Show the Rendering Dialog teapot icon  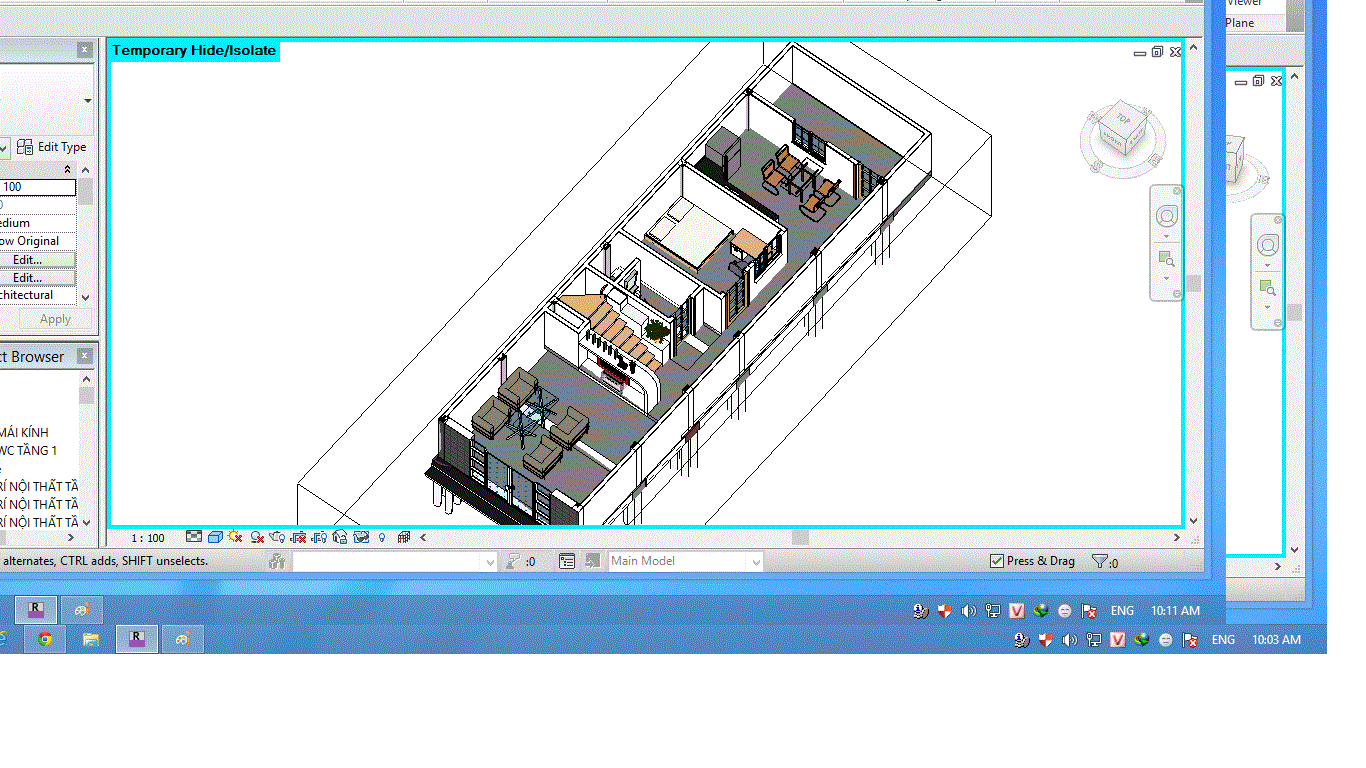pos(277,537)
